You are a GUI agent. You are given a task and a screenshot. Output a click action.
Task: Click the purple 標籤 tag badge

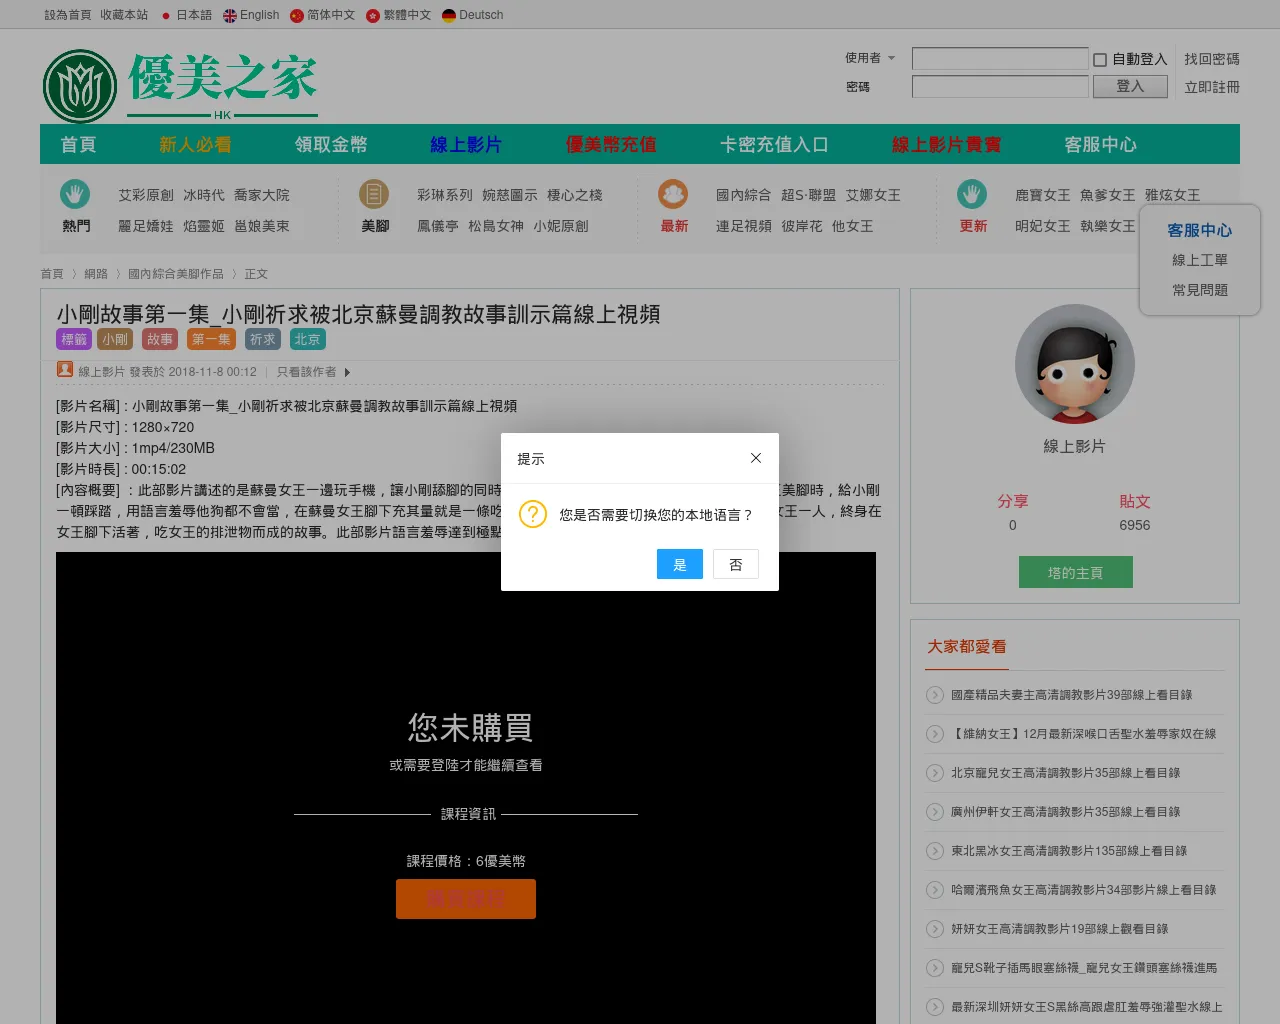(x=74, y=340)
